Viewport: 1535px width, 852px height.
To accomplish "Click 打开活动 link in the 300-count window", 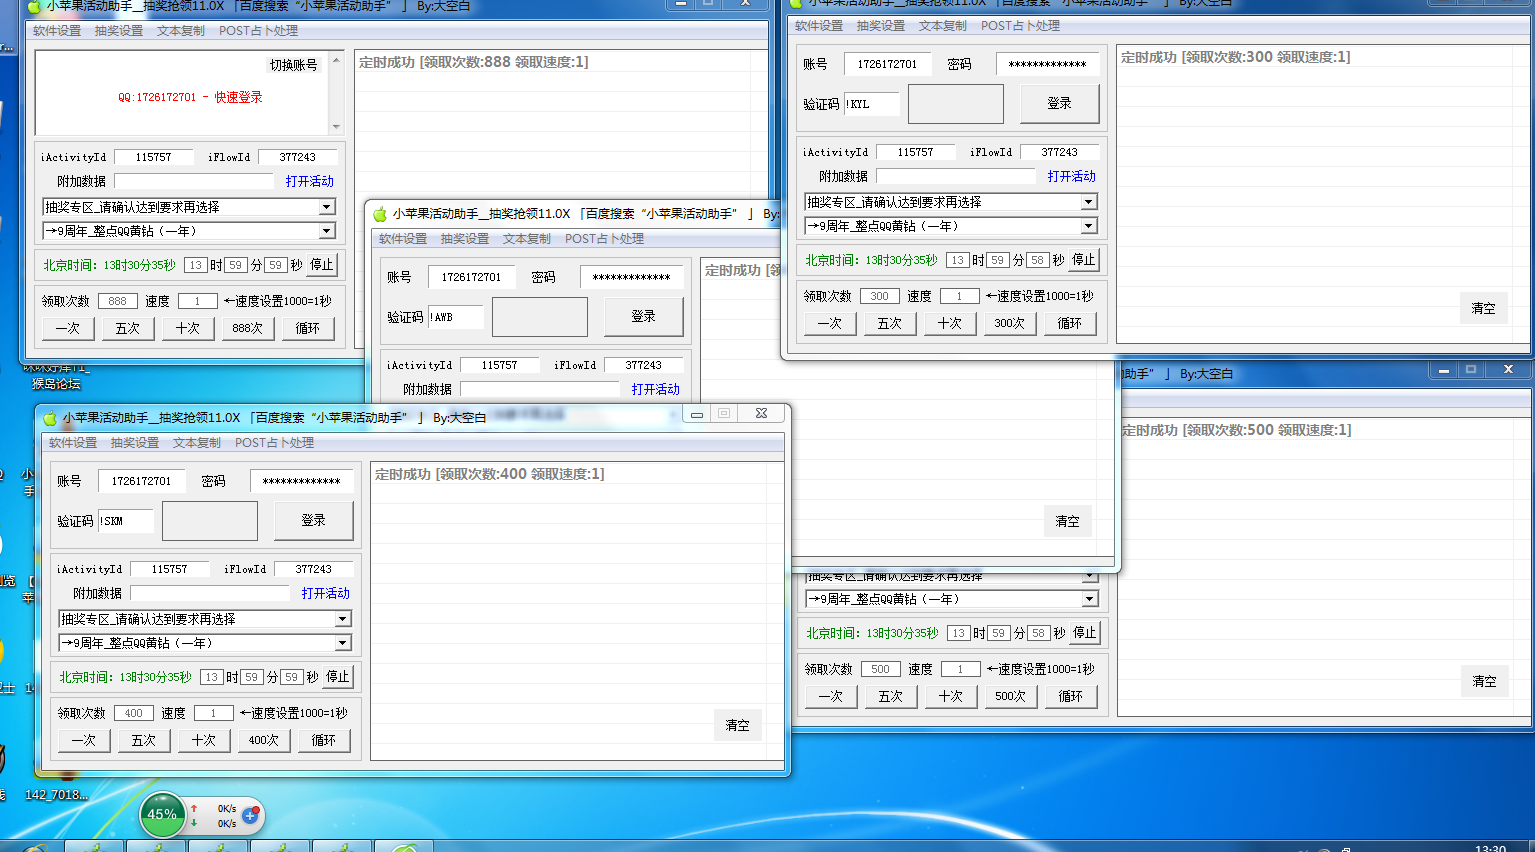I will [1072, 176].
